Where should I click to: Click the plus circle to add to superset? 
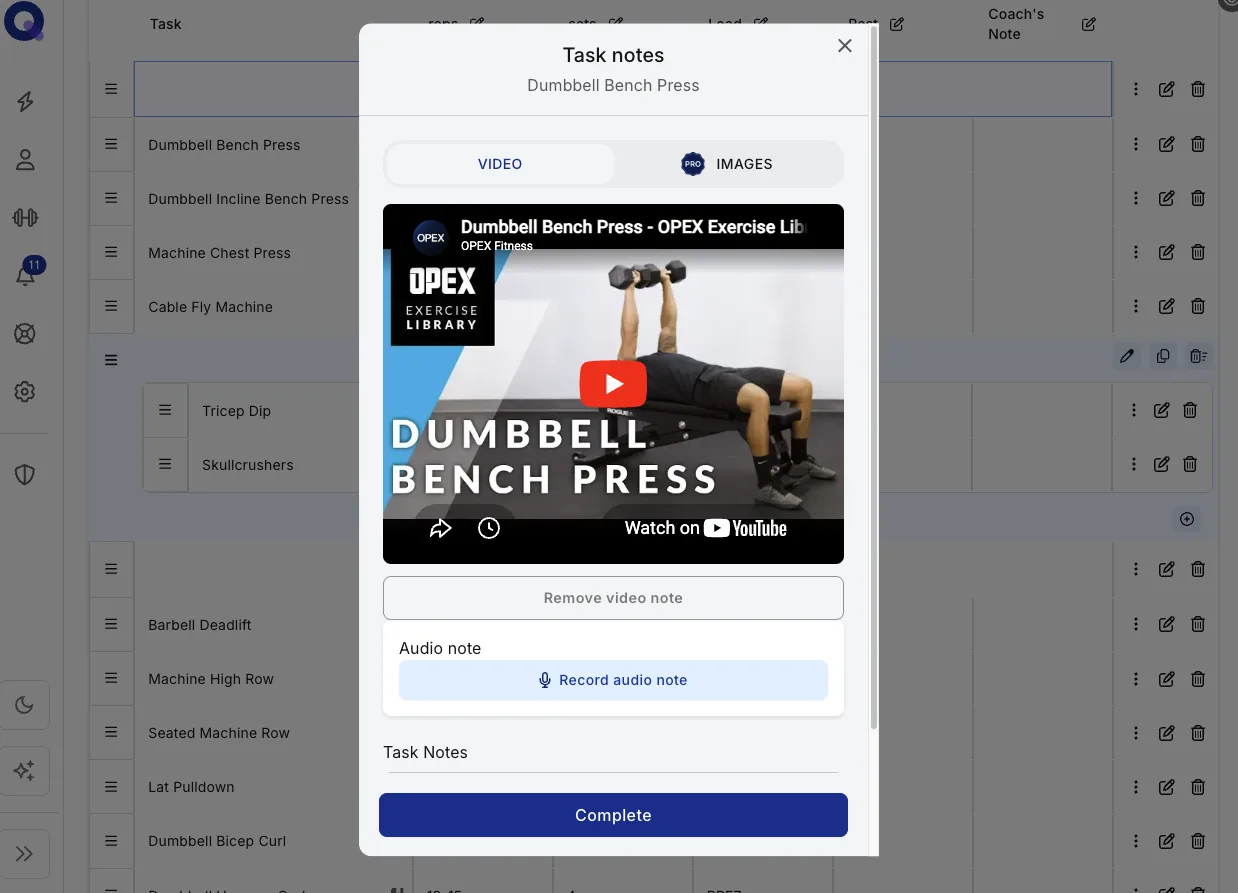(x=1187, y=519)
